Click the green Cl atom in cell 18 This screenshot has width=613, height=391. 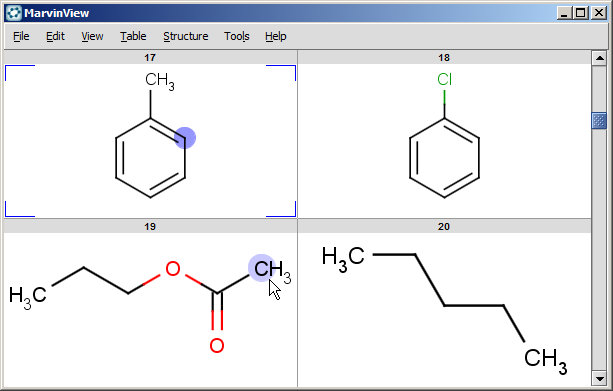coord(445,79)
